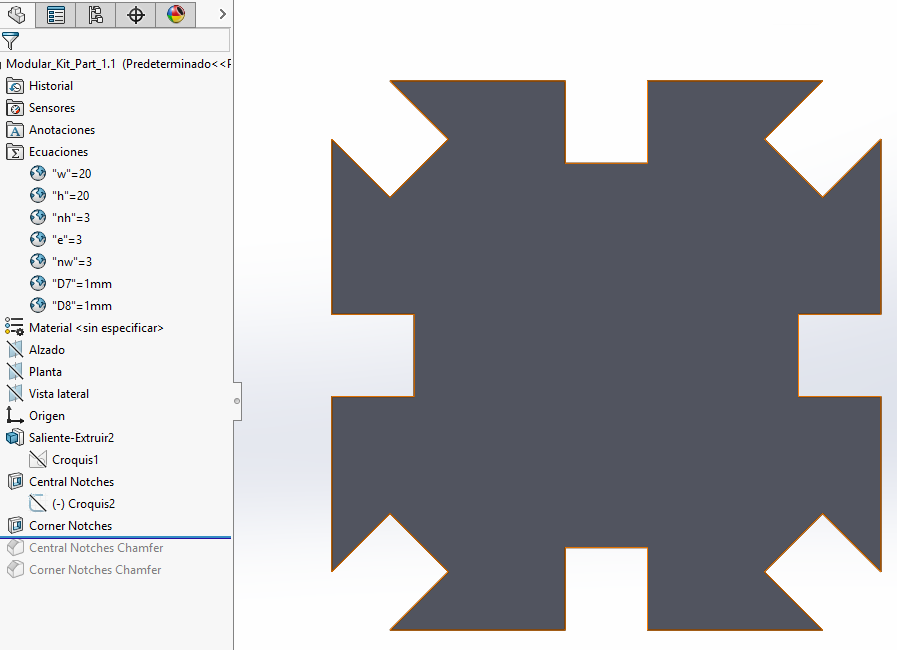This screenshot has width=897, height=650.
Task: Click the globe icon beside "D8"=1mm
Action: pyautogui.click(x=38, y=306)
